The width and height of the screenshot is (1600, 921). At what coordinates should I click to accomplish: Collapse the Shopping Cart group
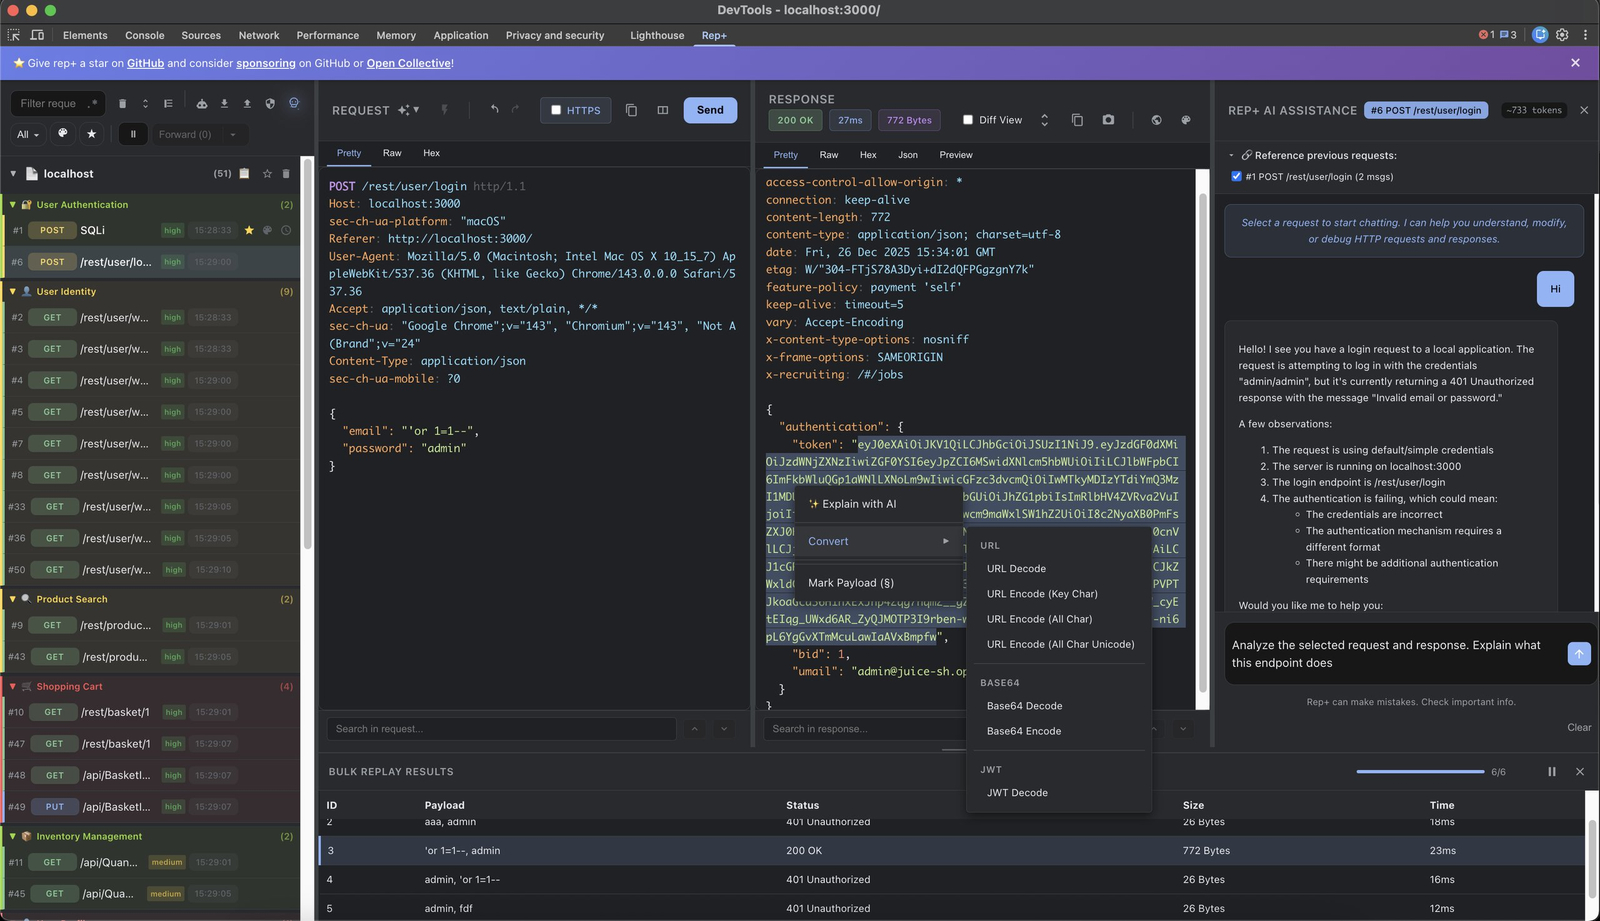13,687
